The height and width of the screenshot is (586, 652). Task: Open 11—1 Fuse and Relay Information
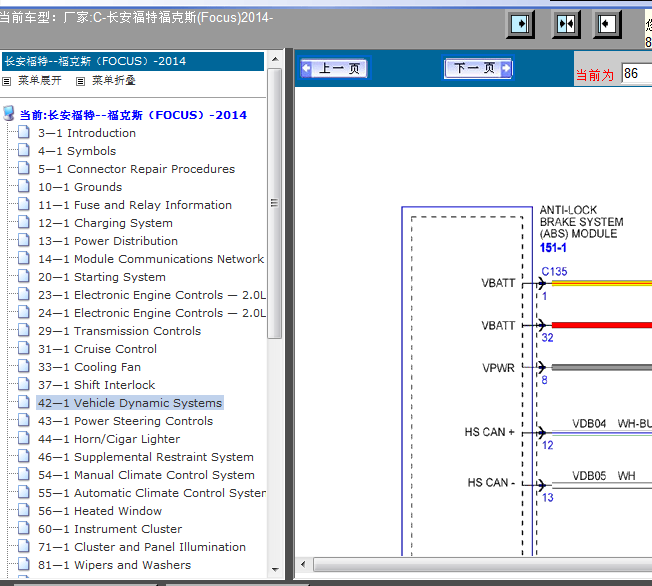[x=135, y=205]
